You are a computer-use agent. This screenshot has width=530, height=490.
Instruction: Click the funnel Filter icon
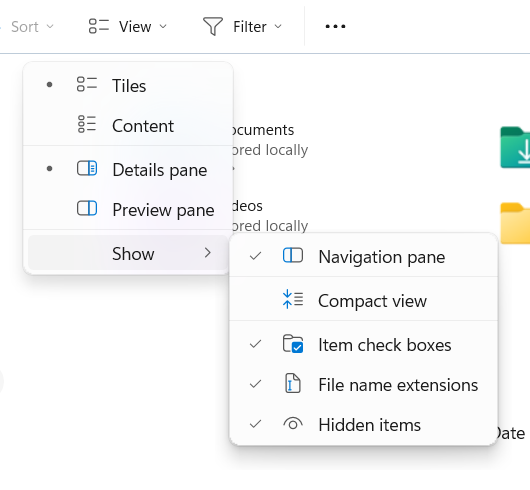tap(213, 26)
